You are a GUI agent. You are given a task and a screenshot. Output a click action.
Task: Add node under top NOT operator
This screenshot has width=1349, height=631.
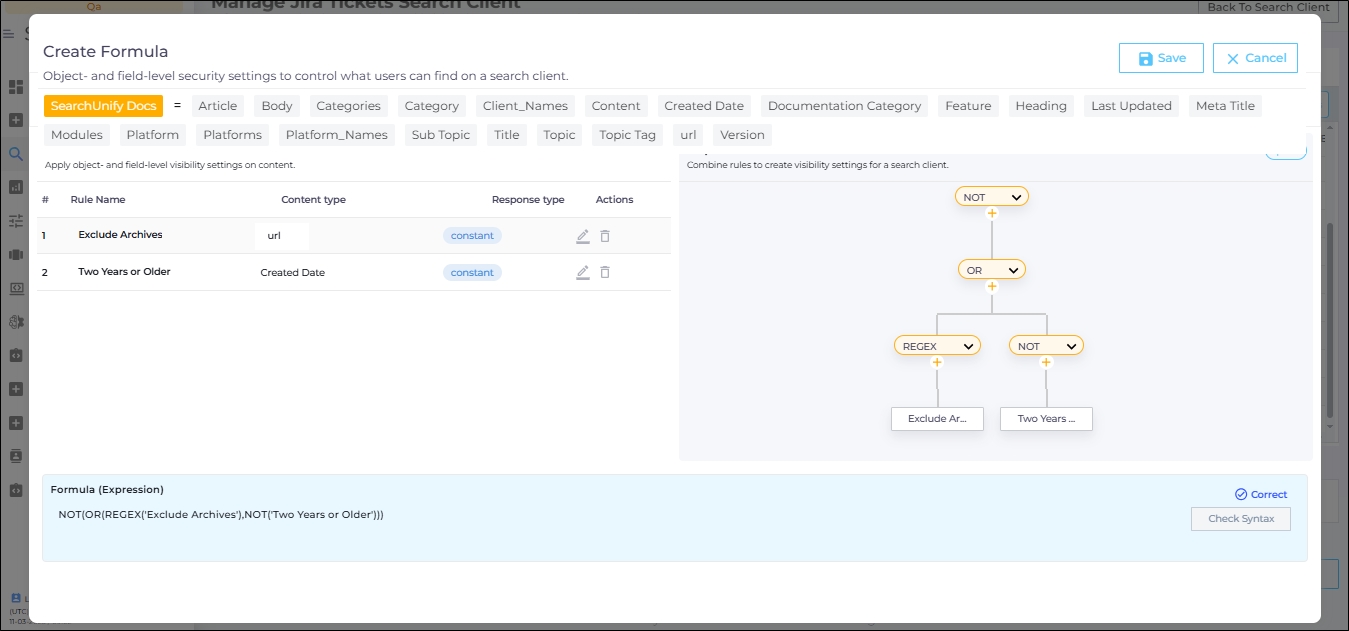click(x=992, y=213)
